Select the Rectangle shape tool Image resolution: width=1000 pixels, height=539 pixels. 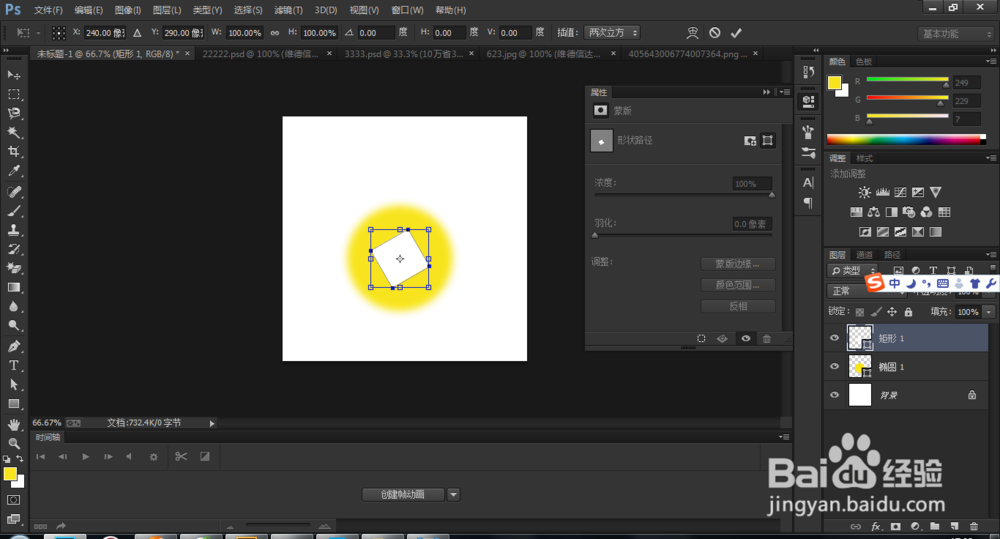13,404
